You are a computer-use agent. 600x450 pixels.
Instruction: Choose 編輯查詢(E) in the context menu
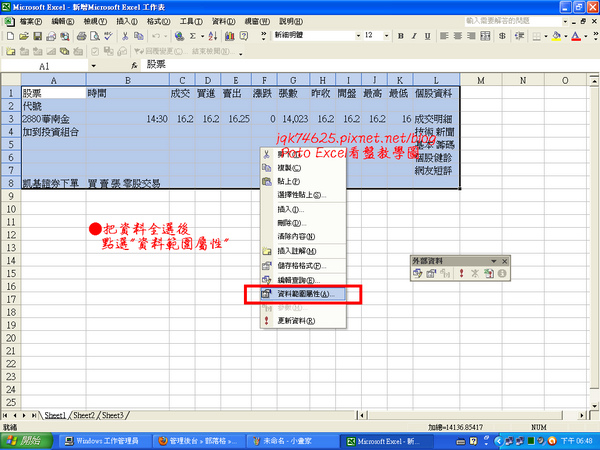click(x=303, y=280)
